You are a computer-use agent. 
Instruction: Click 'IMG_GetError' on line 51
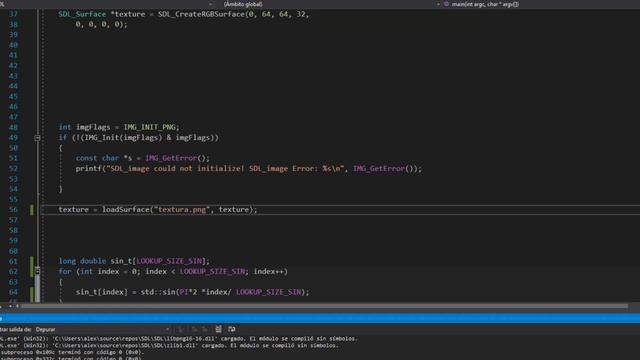point(171,158)
